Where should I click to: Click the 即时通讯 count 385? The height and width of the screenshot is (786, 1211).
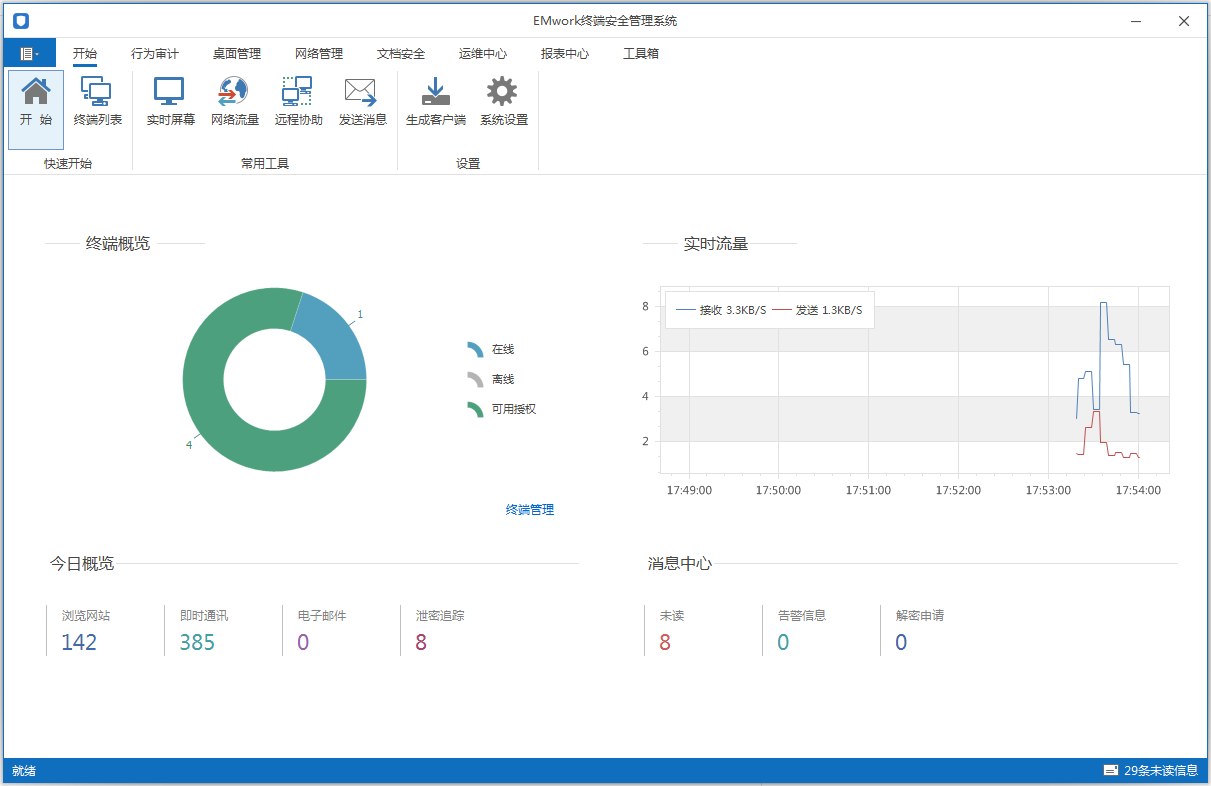pyautogui.click(x=197, y=642)
